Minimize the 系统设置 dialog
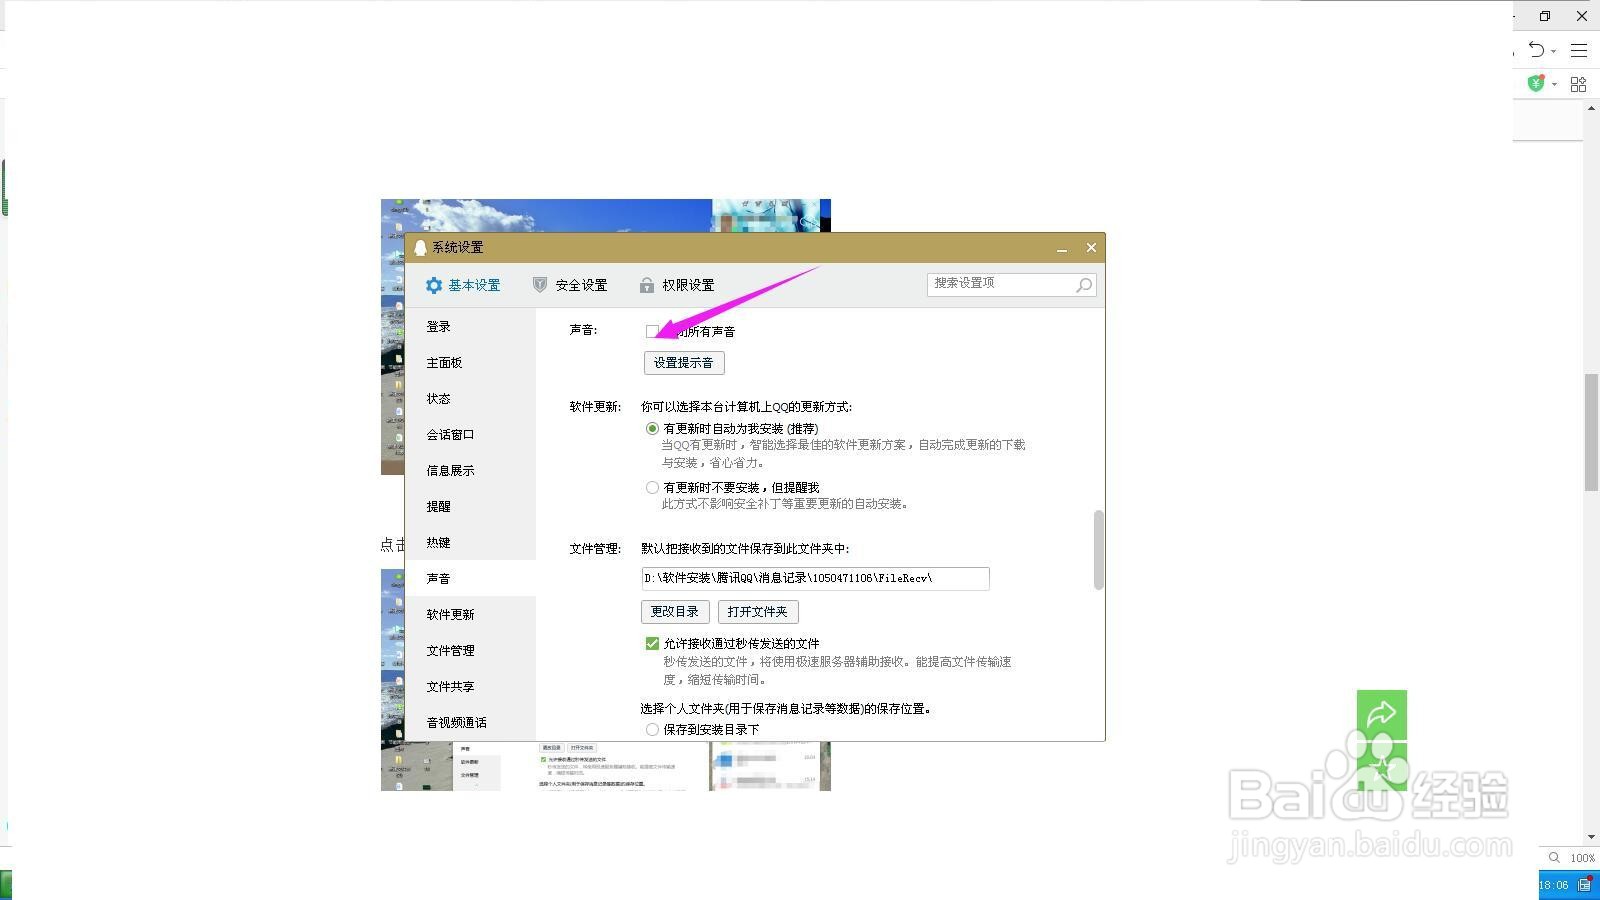 click(1062, 247)
